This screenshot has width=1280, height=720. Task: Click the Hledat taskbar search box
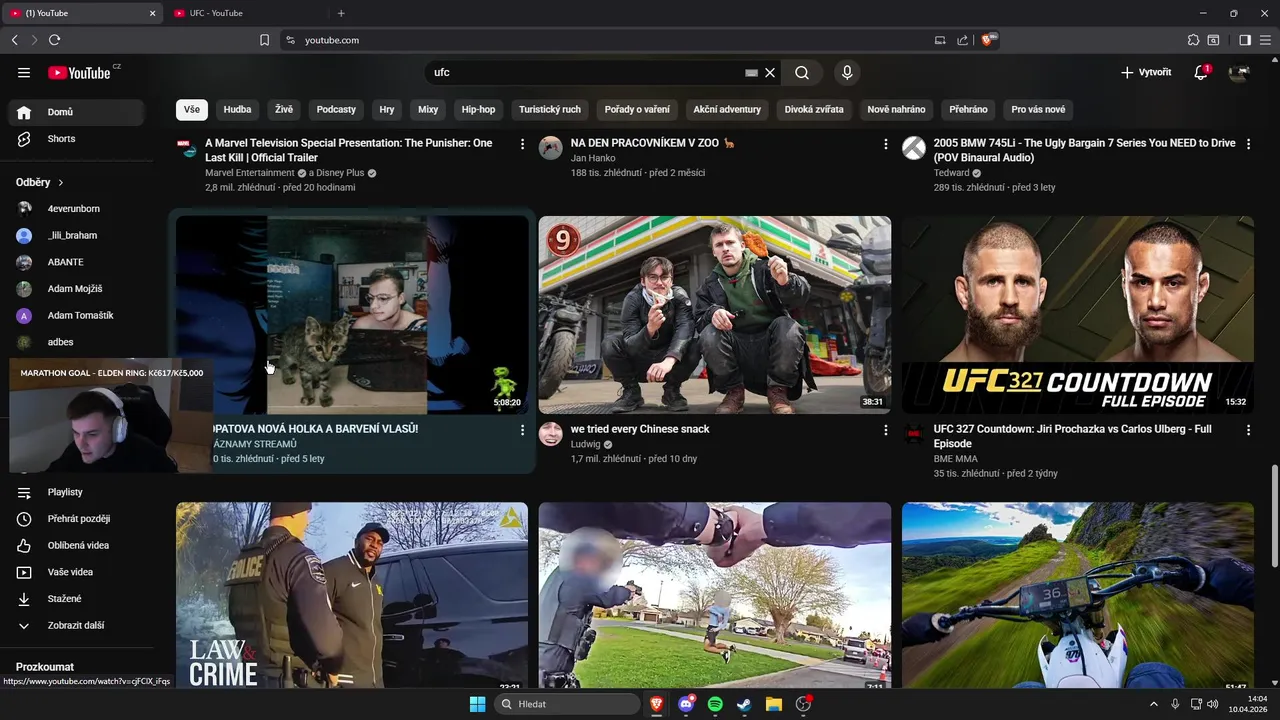point(567,704)
